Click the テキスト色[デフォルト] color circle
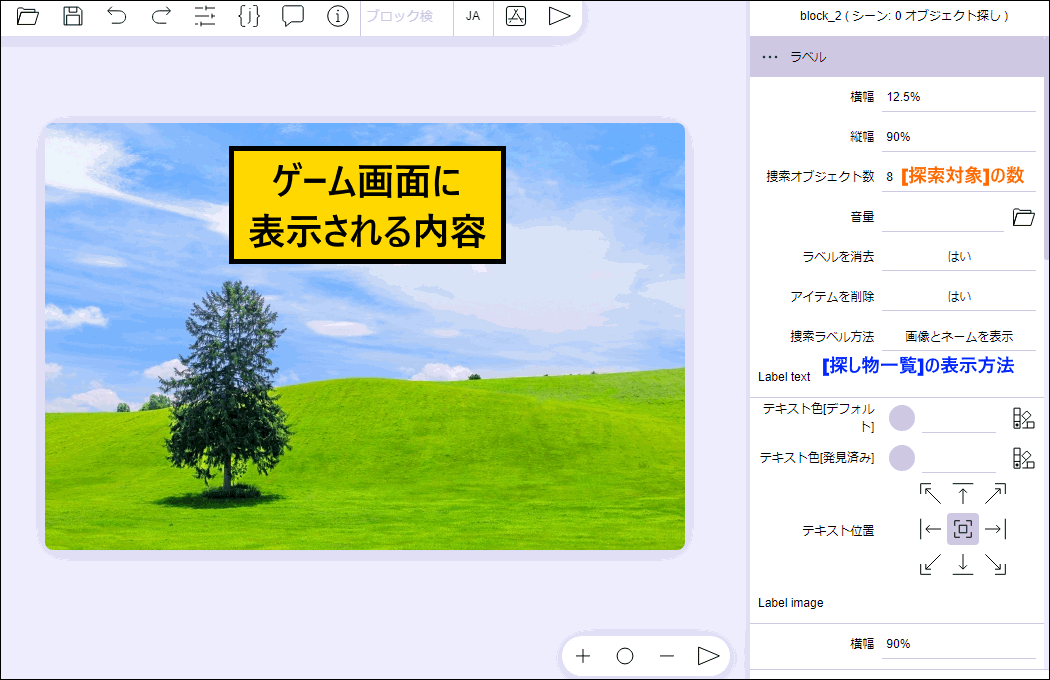 (902, 418)
